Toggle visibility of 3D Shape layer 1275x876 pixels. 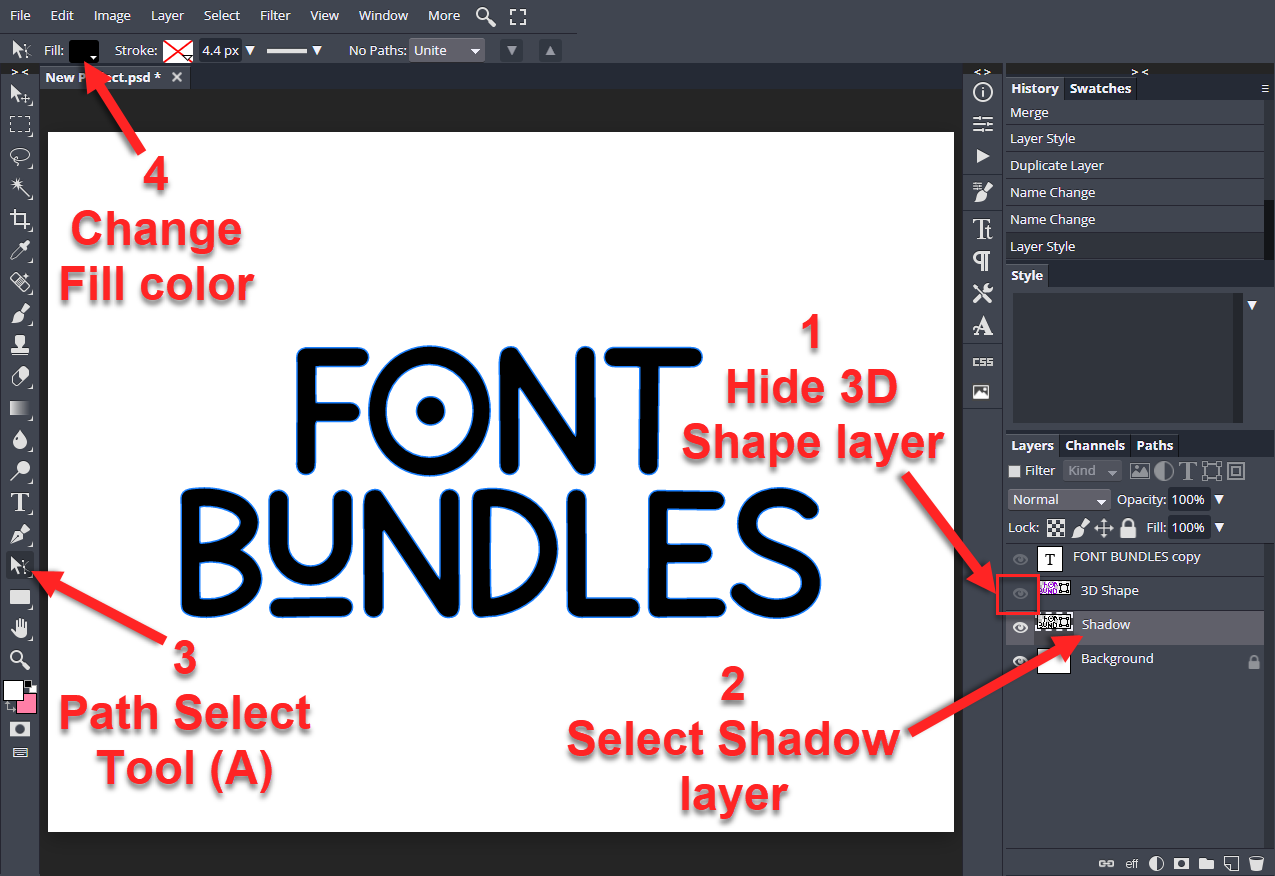point(1020,593)
